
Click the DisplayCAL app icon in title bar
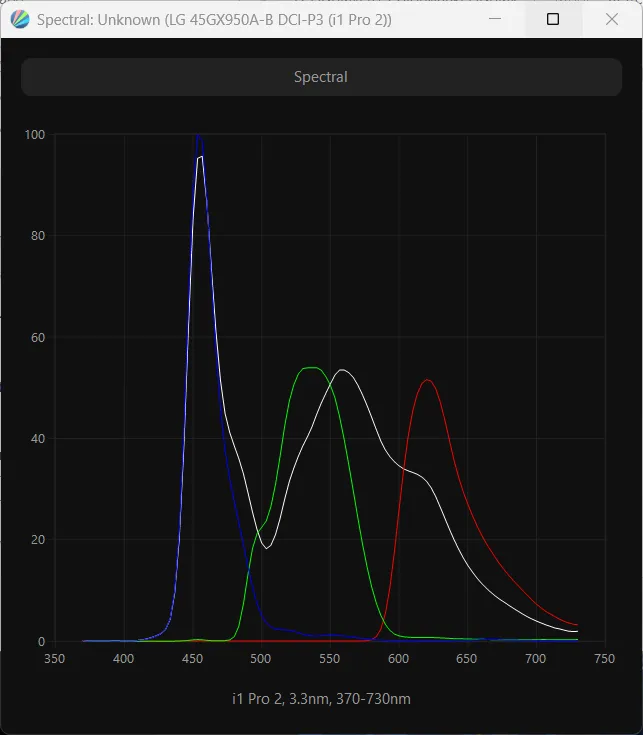click(19, 19)
